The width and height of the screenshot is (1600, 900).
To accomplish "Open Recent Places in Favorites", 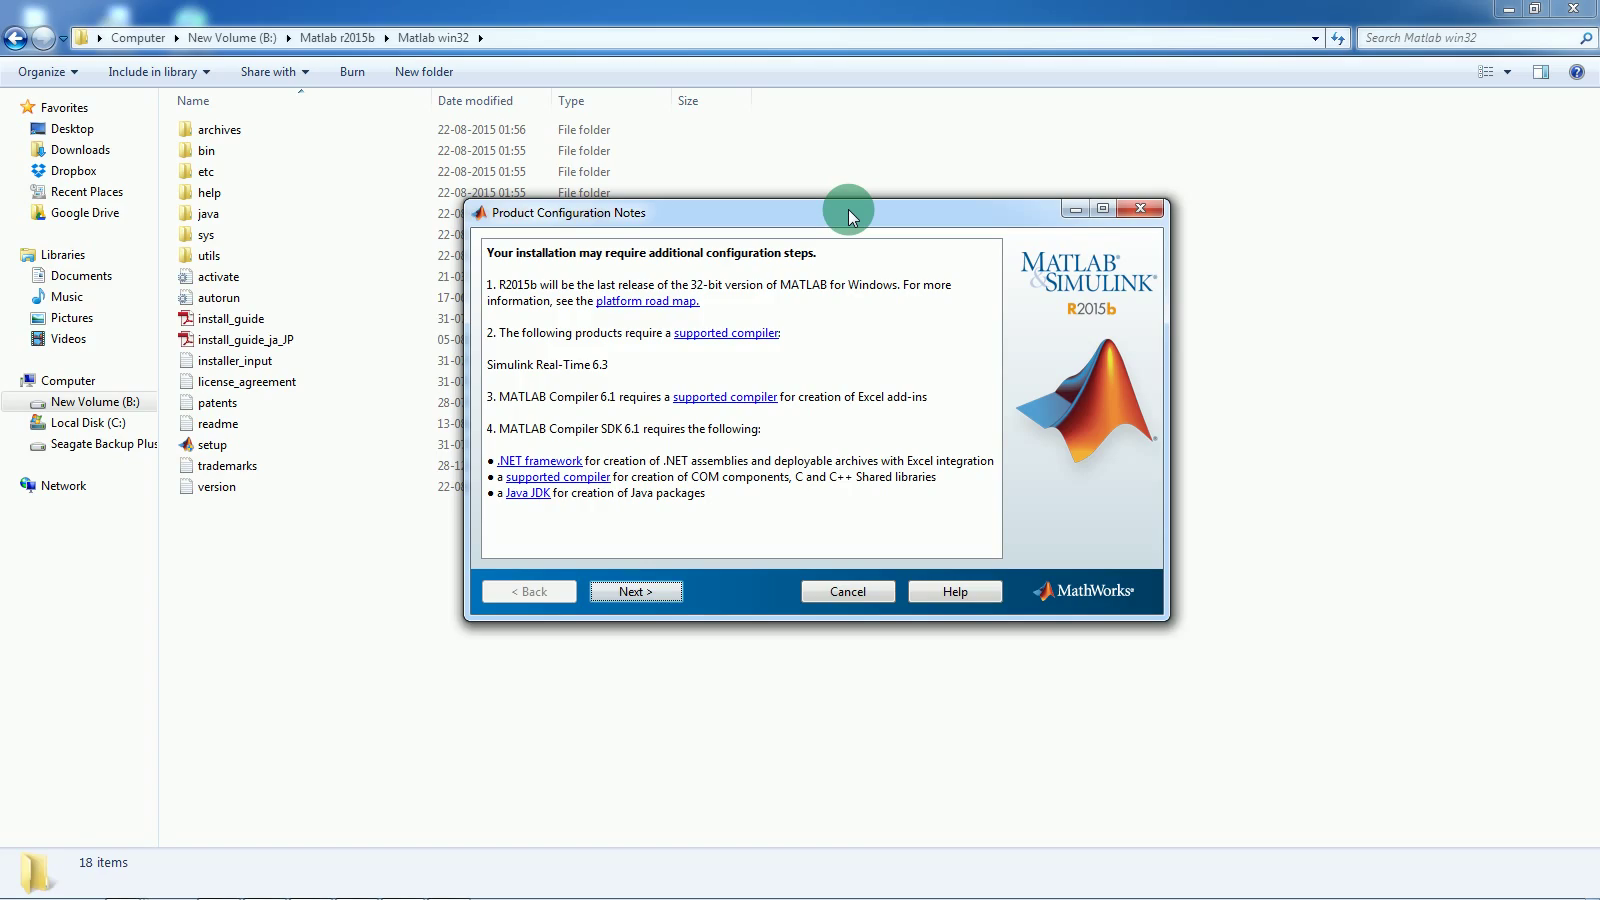I will pos(86,192).
